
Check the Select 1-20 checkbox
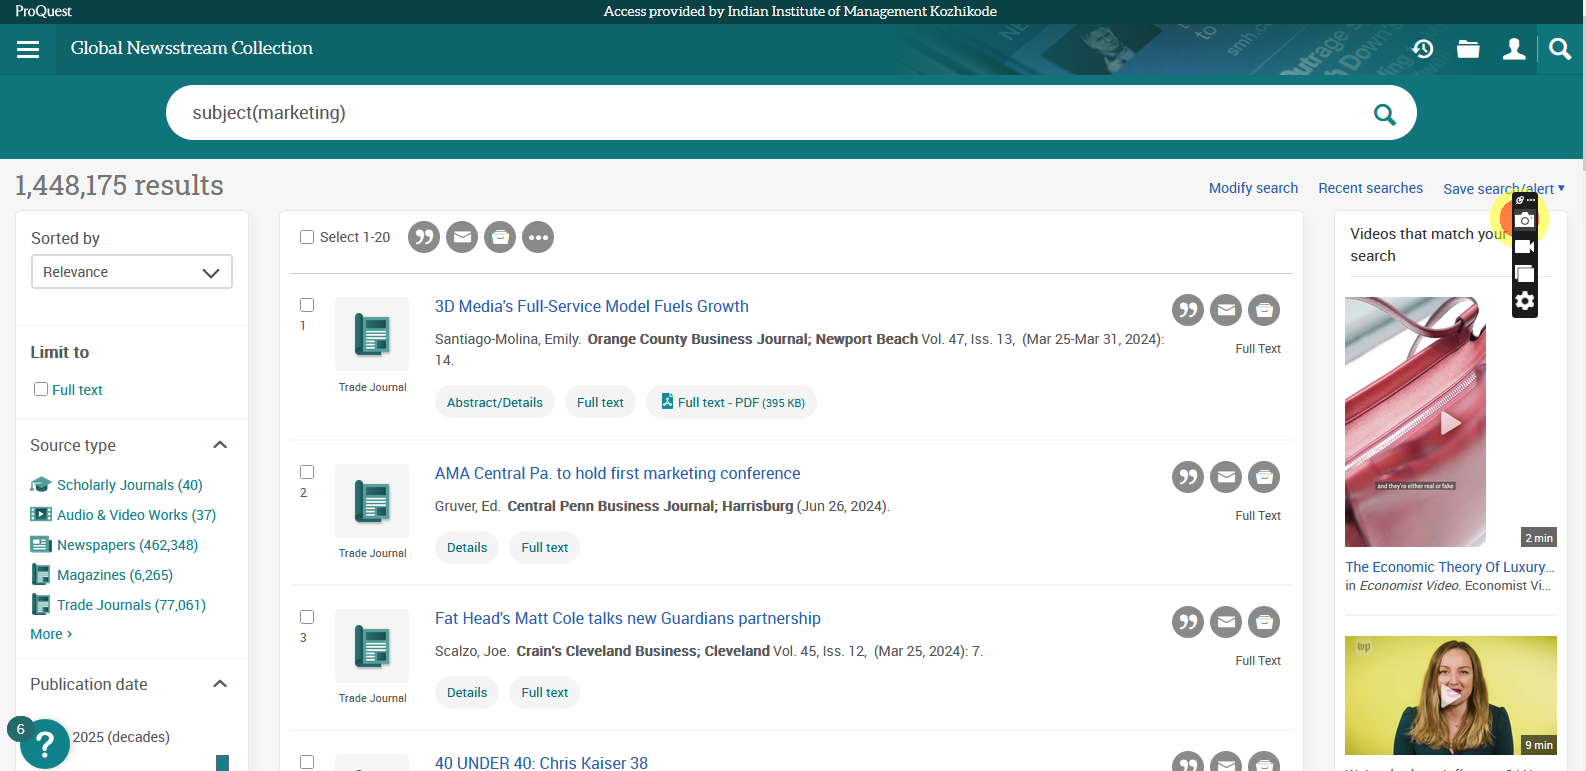tap(307, 237)
